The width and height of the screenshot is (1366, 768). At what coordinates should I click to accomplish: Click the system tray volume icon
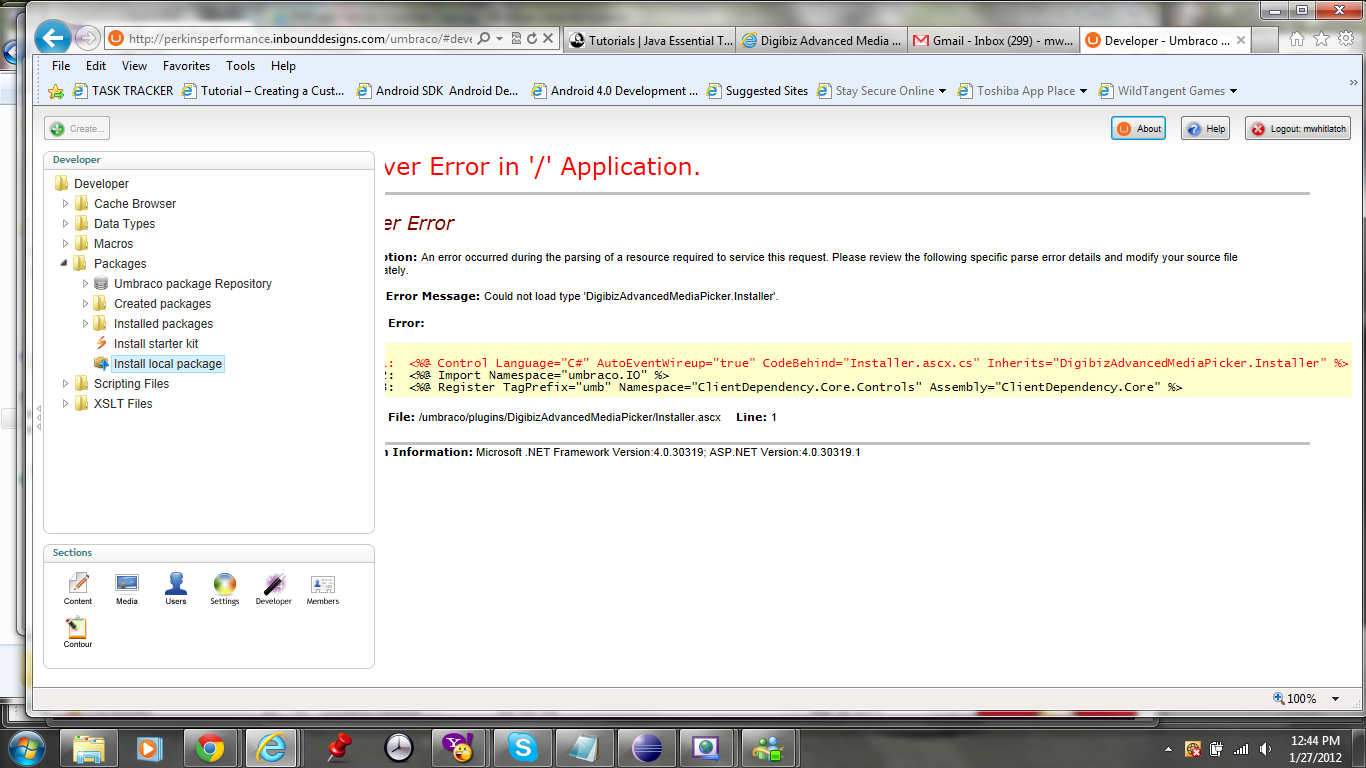click(1266, 748)
